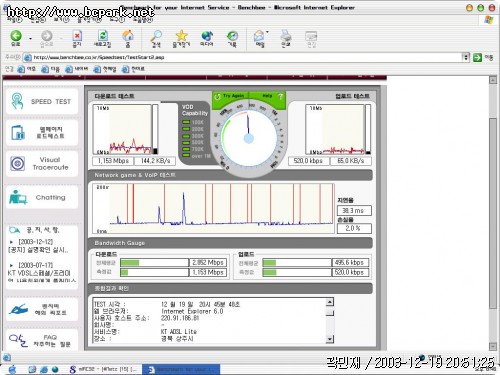Open the overseas report sidebar item above FAQ
Screen dimensions: 500x375
pos(42,309)
